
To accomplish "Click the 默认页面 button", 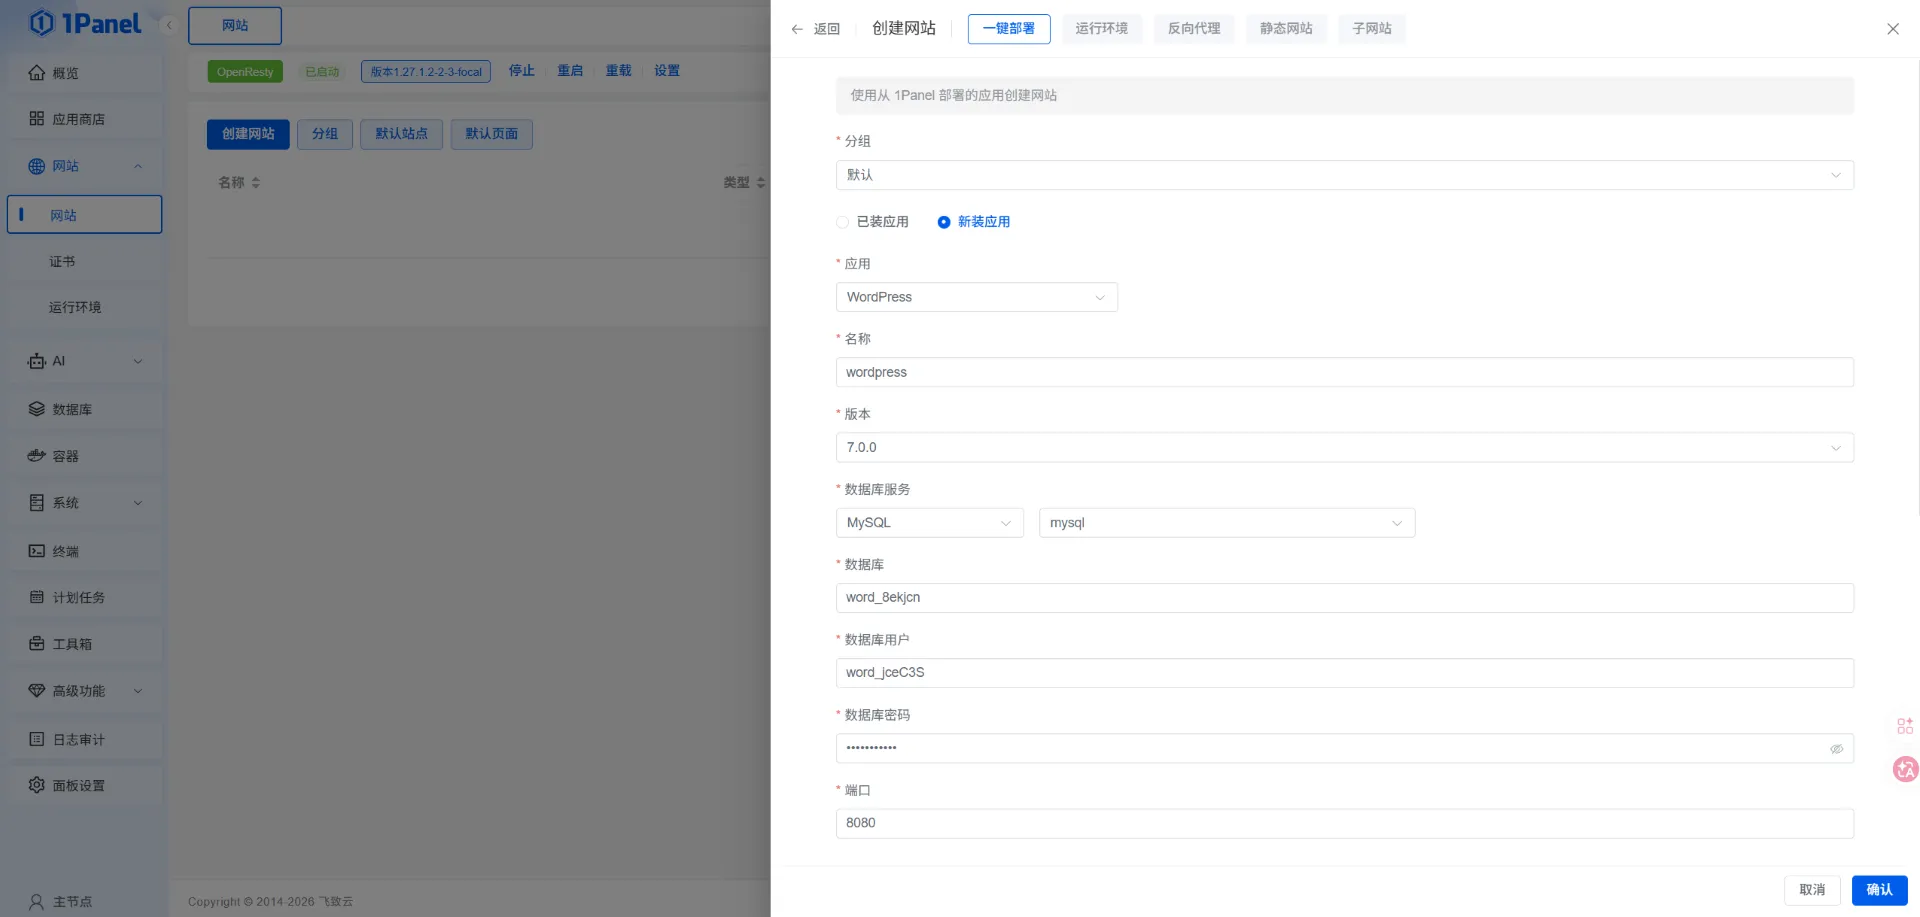I will [x=492, y=134].
